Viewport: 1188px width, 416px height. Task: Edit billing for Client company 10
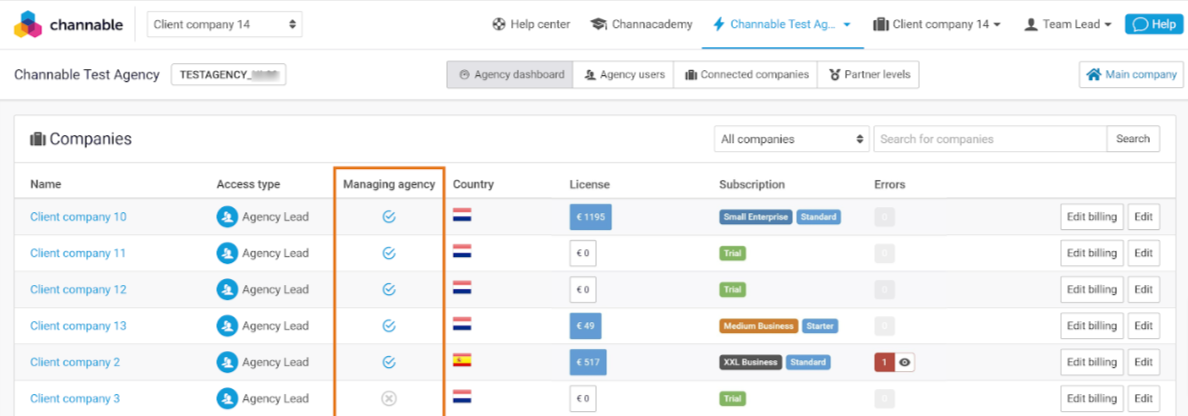[1092, 217]
